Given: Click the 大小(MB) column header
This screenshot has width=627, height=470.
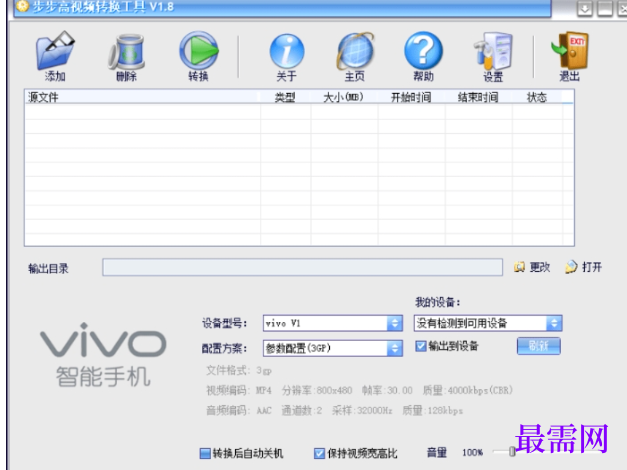Looking at the screenshot, I should click(x=344, y=97).
